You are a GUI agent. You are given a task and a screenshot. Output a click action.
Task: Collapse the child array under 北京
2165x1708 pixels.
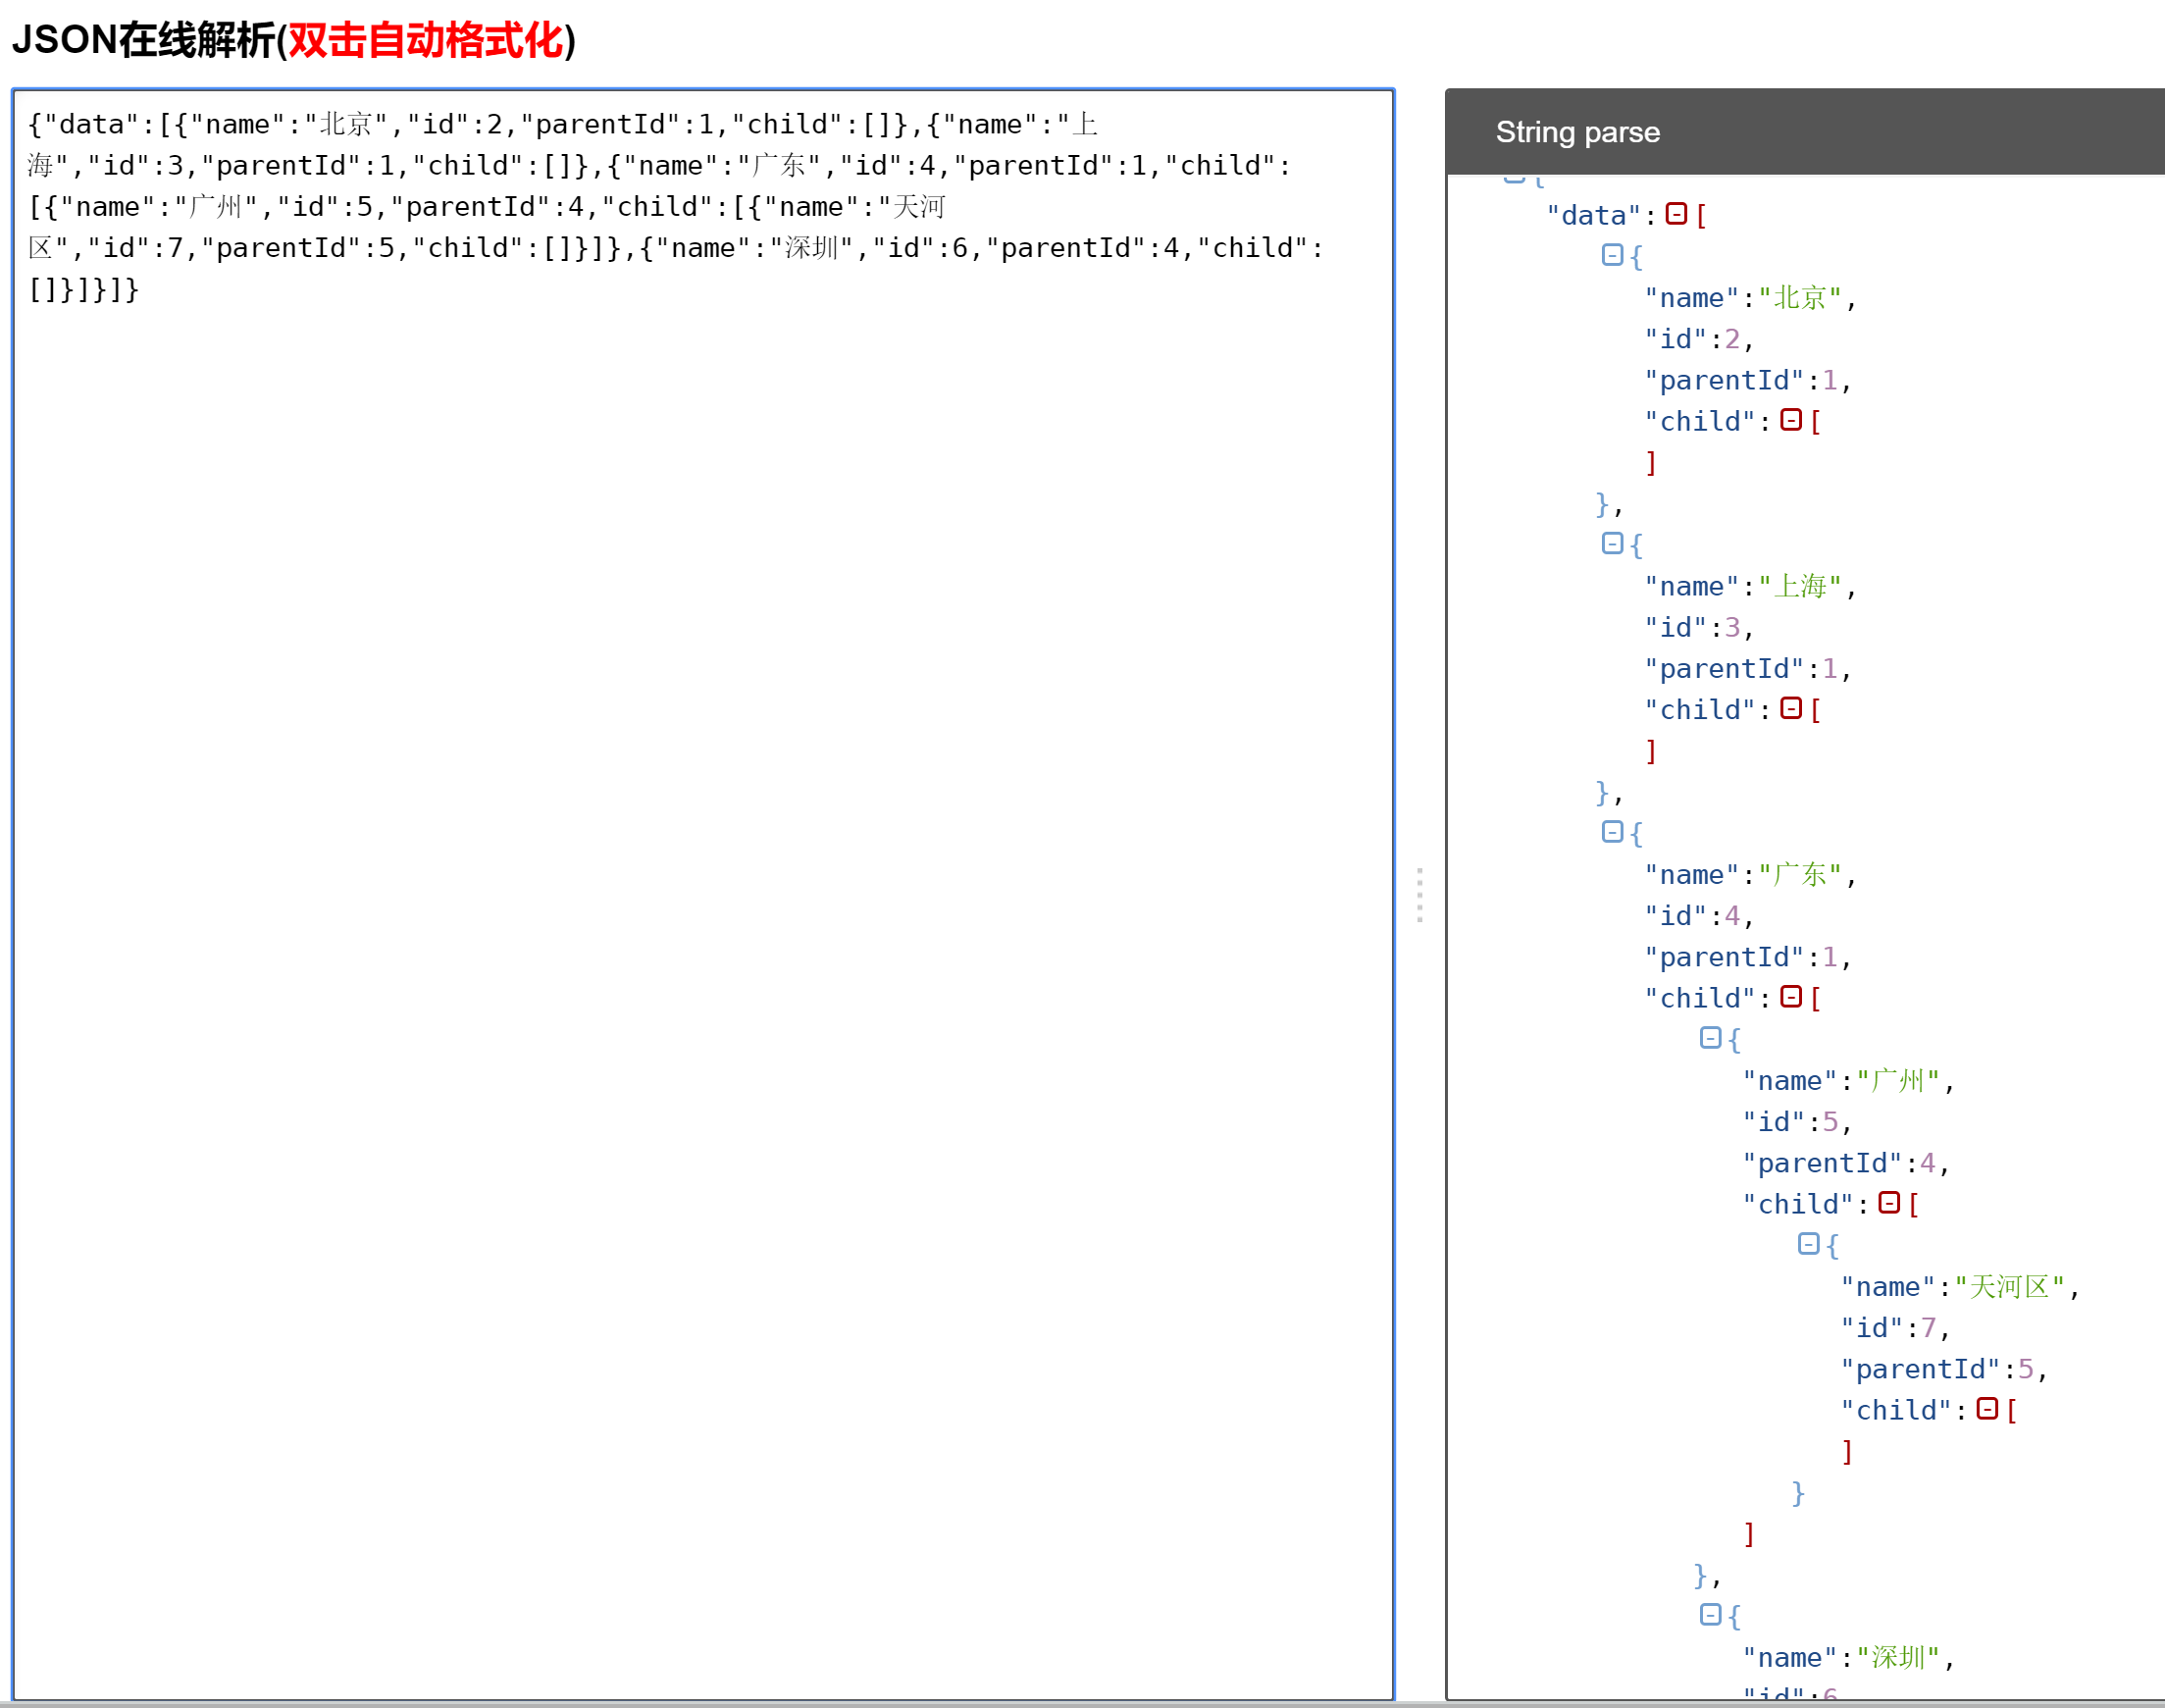pyautogui.click(x=1790, y=421)
